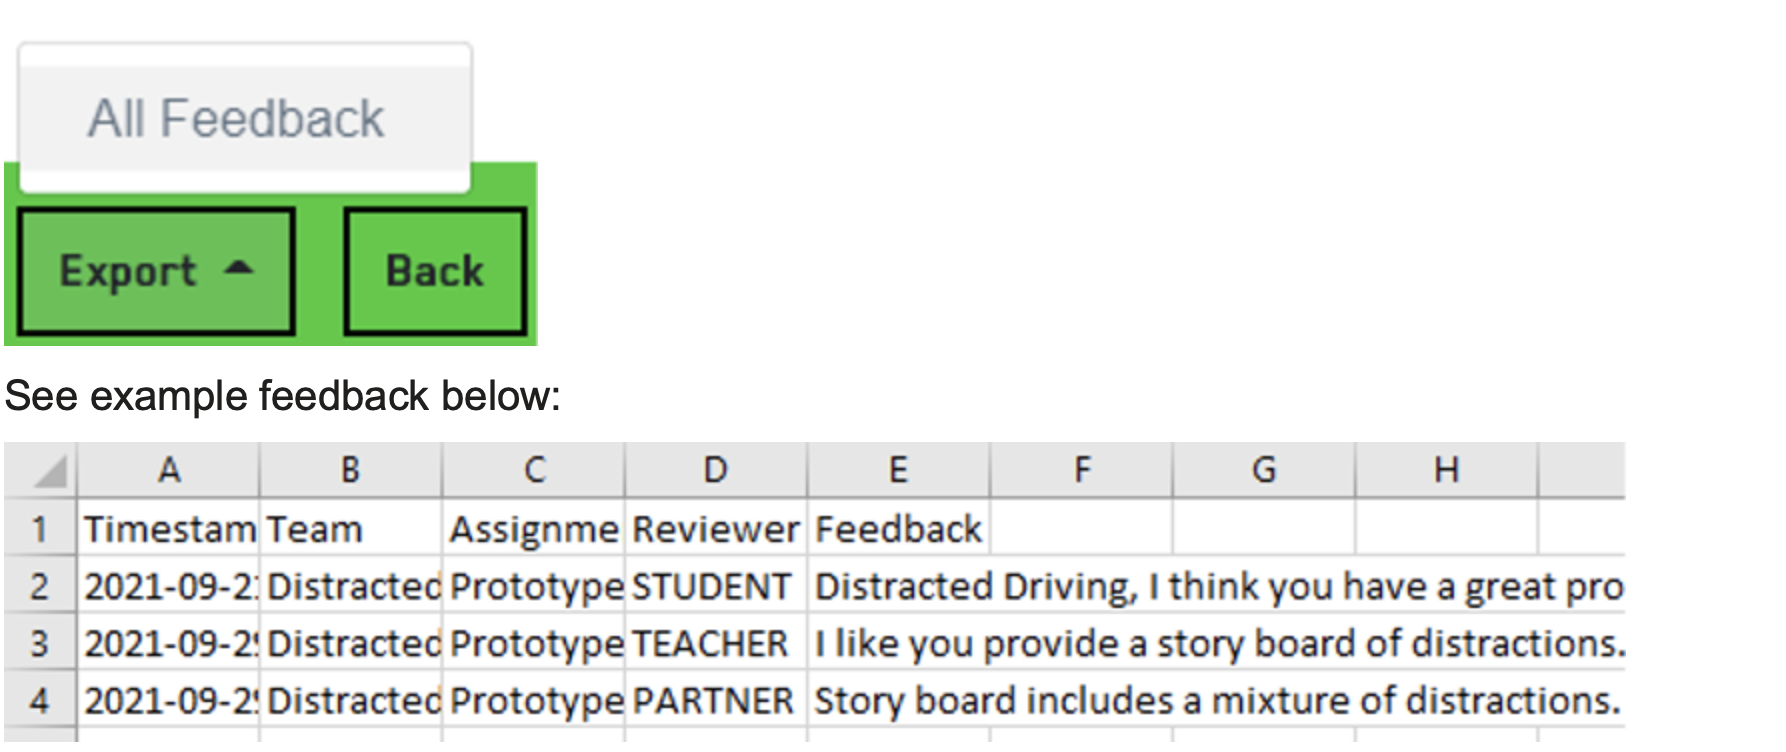
Task: Select column H header
Action: click(1446, 470)
